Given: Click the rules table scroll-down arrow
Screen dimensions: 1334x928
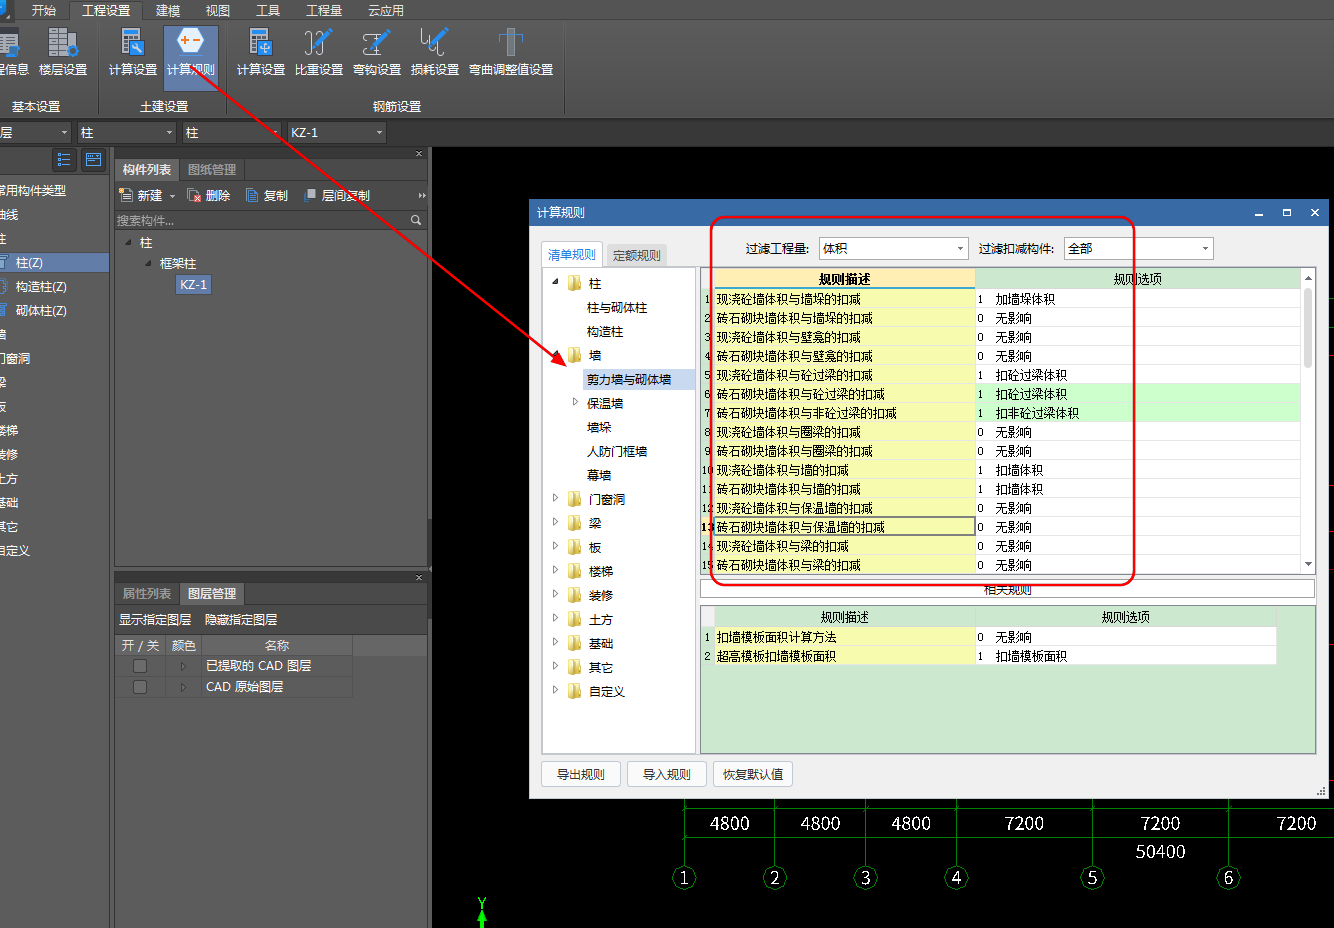Looking at the screenshot, I should point(1308,565).
